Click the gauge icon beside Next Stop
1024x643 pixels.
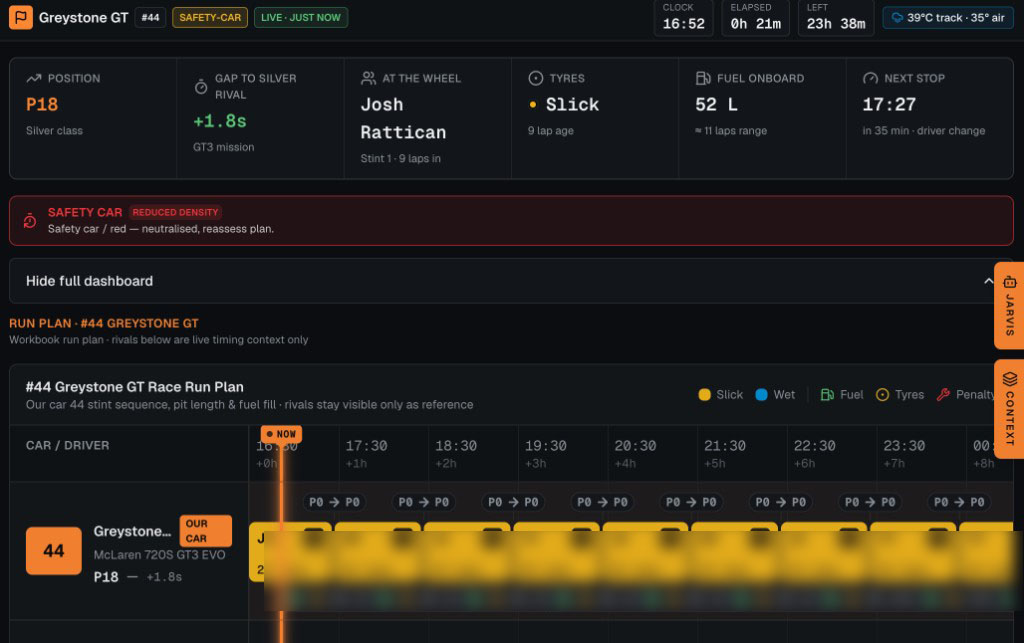click(x=870, y=78)
